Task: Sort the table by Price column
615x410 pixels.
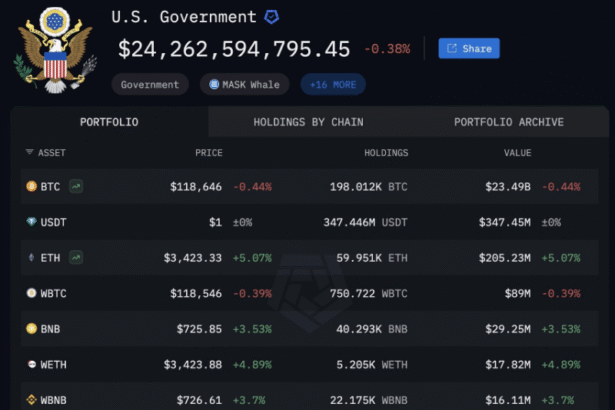Action: pyautogui.click(x=208, y=153)
